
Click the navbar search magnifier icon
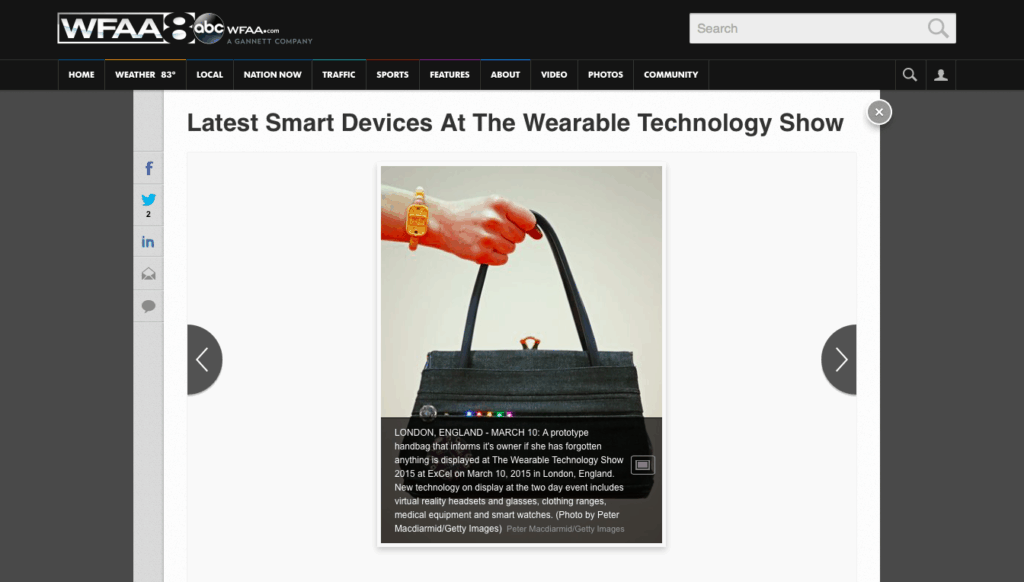[910, 75]
